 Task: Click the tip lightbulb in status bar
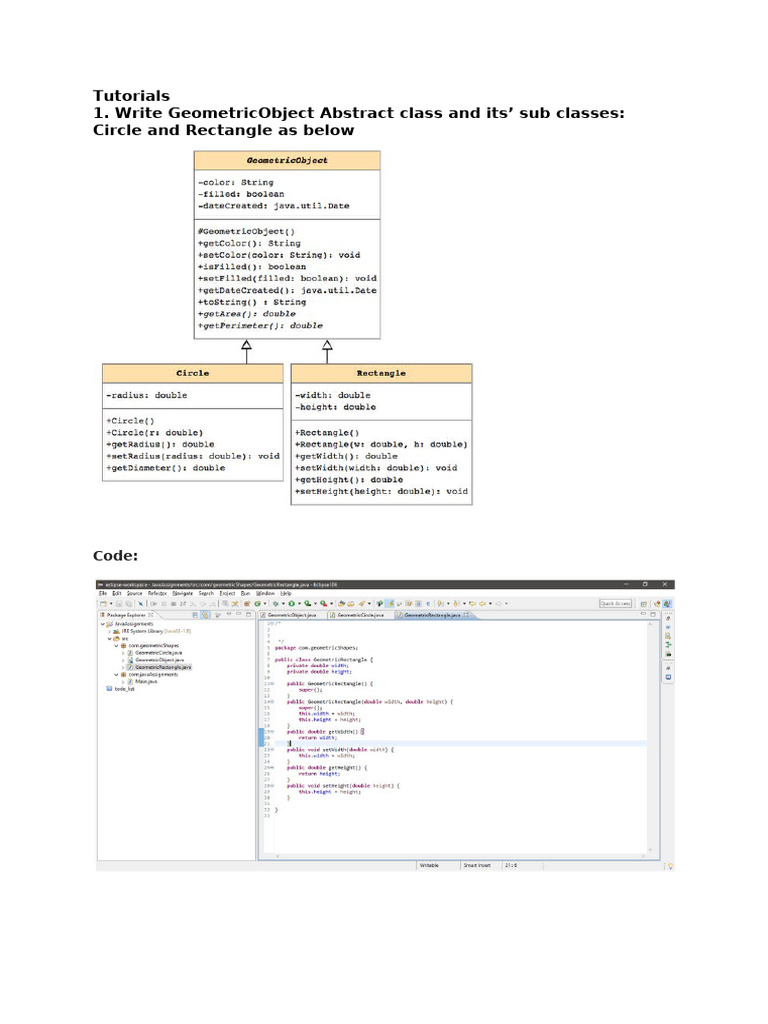pos(669,866)
